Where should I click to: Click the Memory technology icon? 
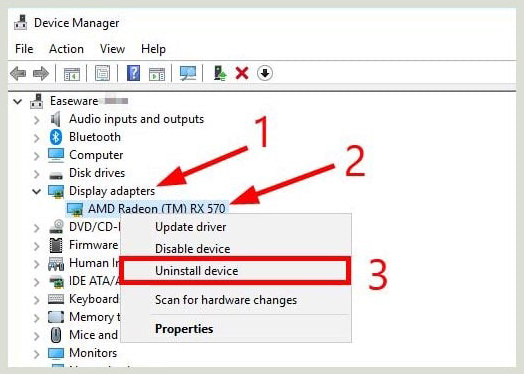(x=56, y=317)
